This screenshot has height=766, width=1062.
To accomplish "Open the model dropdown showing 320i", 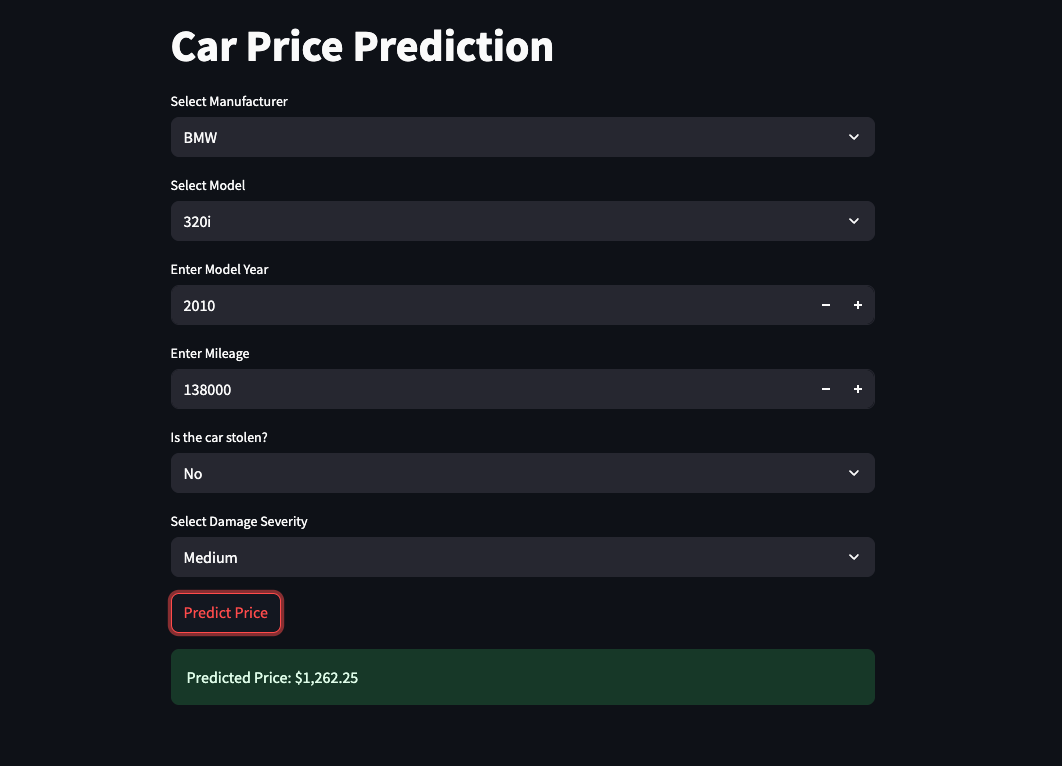I will [500, 221].
